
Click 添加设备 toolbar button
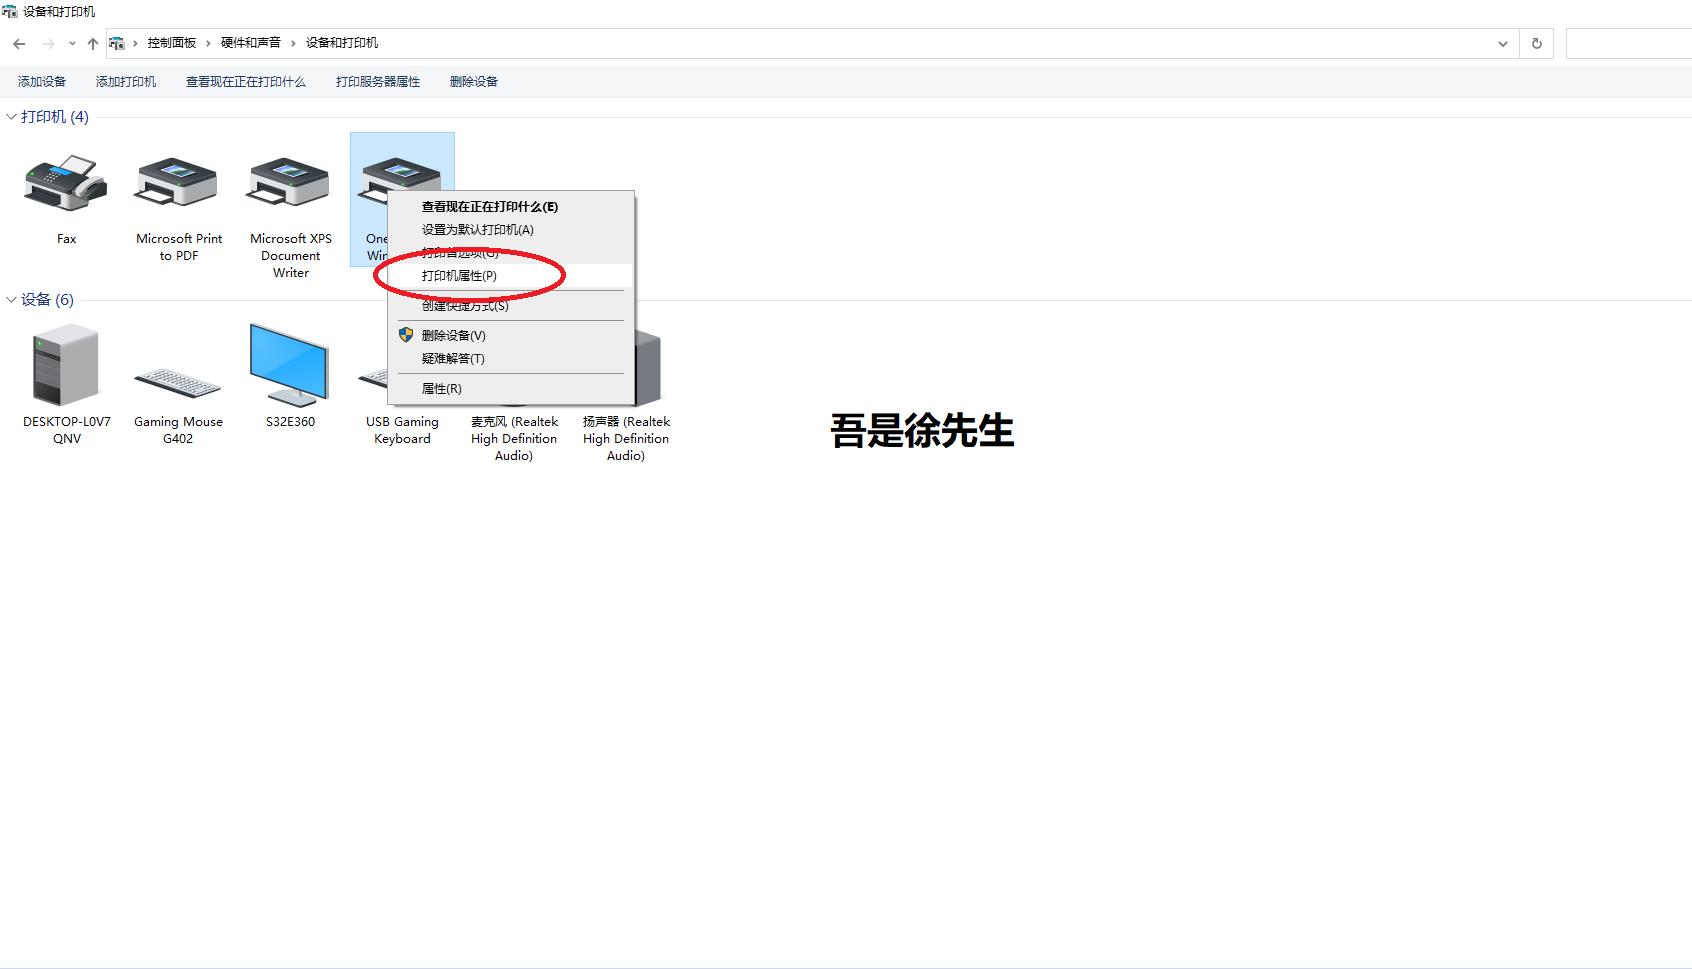(x=42, y=82)
